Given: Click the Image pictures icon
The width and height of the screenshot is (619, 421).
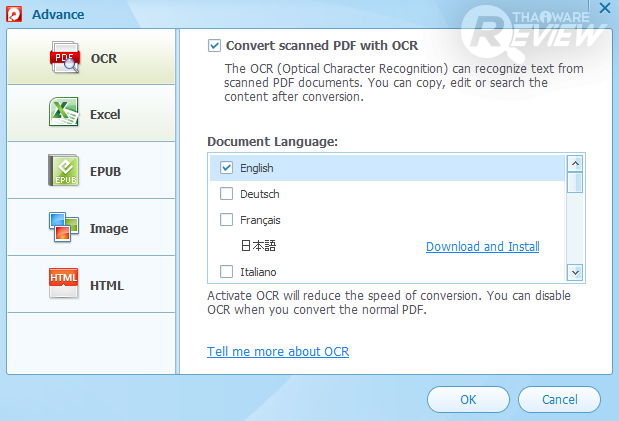Looking at the screenshot, I should [64, 227].
